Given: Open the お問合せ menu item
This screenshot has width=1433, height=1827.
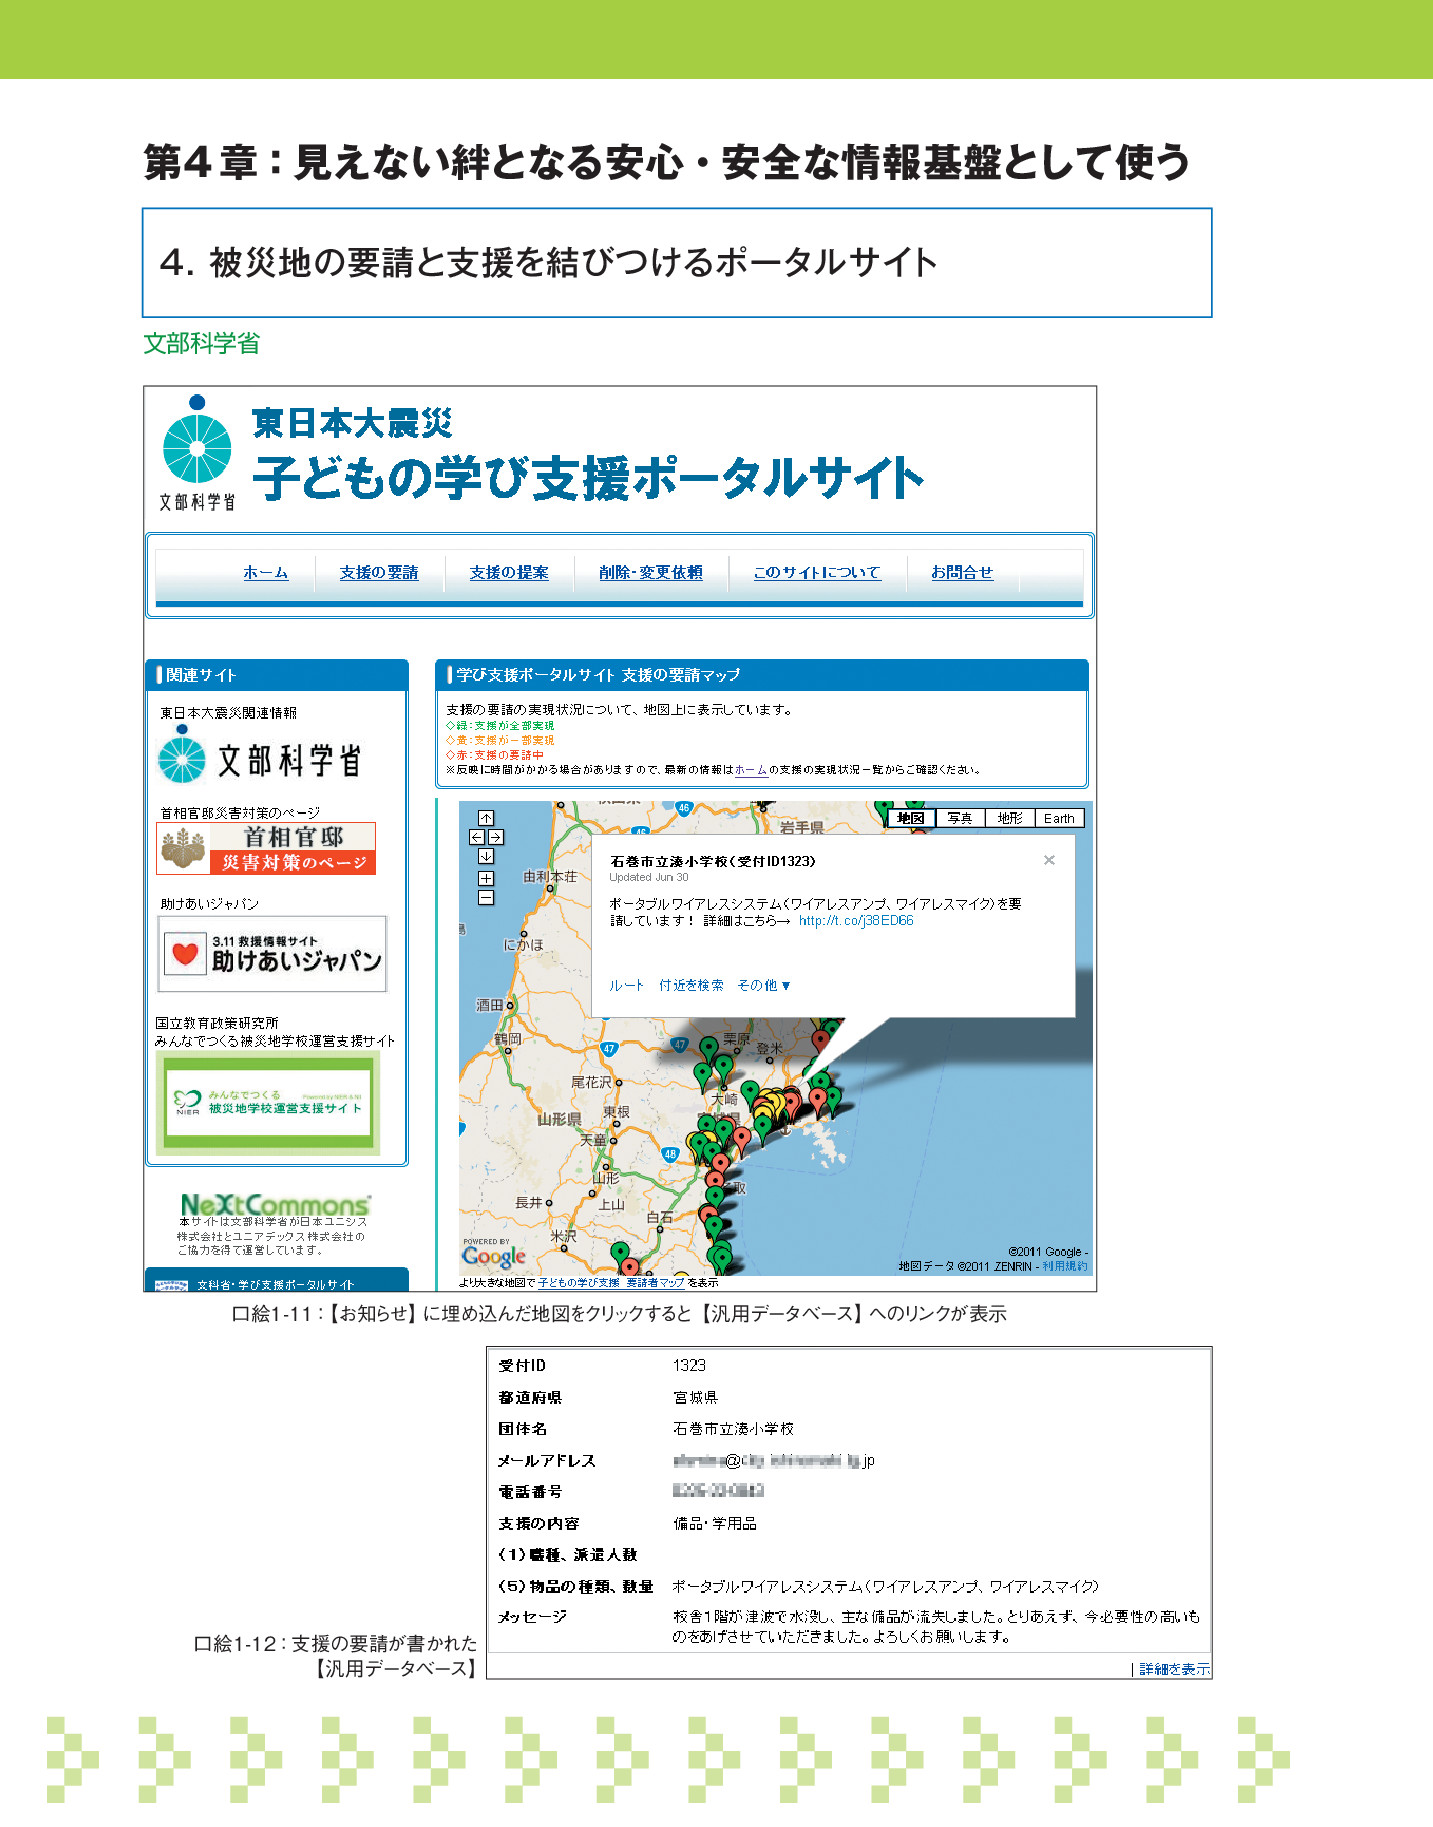Looking at the screenshot, I should tap(962, 572).
